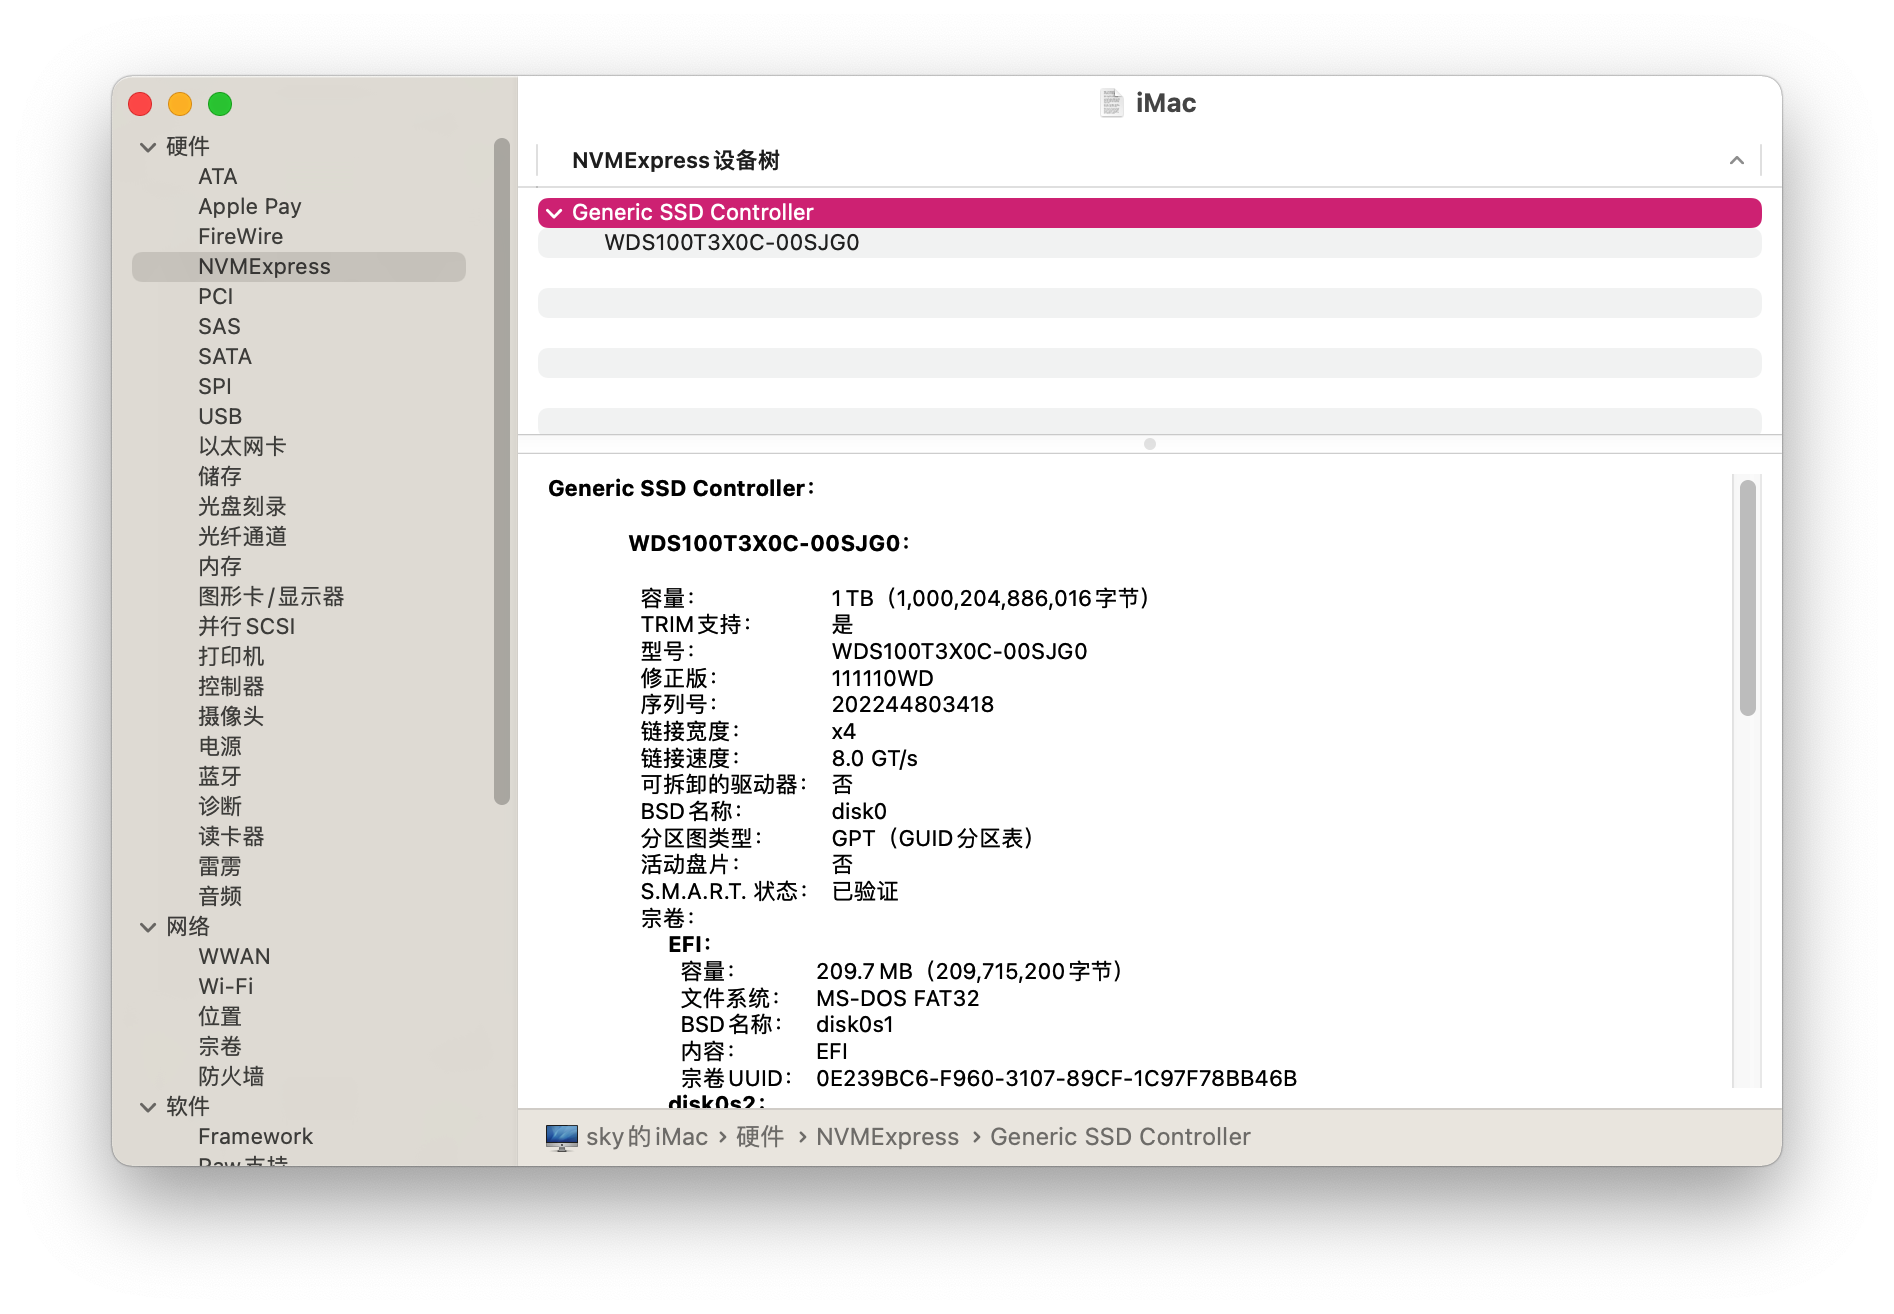Collapse the Generic SSD Controller tree row
The height and width of the screenshot is (1314, 1894).
point(554,213)
